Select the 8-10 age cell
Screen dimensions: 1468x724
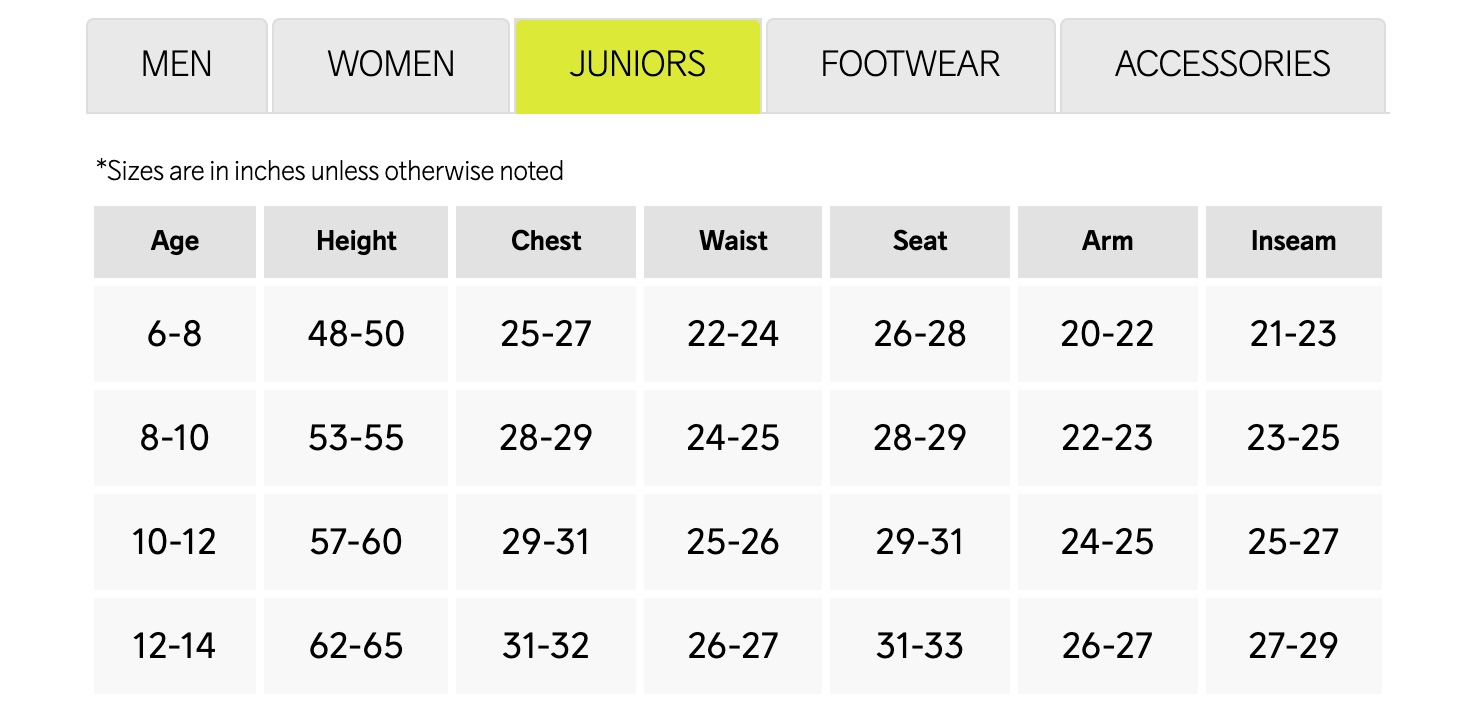[x=175, y=438]
